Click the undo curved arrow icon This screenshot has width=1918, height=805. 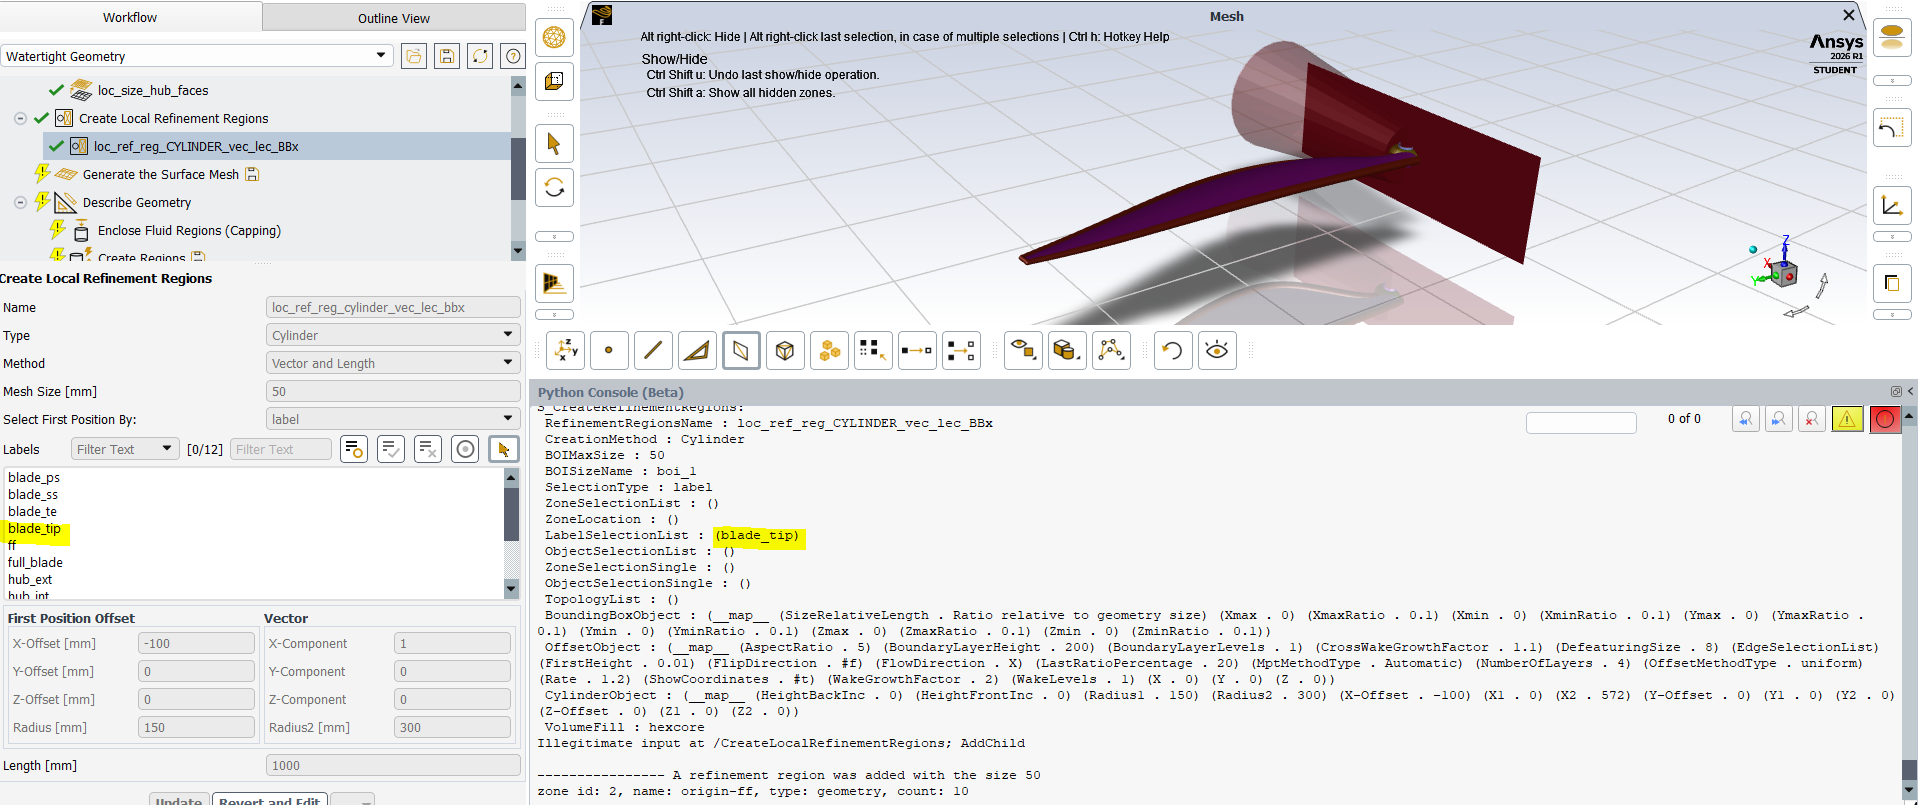[1173, 351]
